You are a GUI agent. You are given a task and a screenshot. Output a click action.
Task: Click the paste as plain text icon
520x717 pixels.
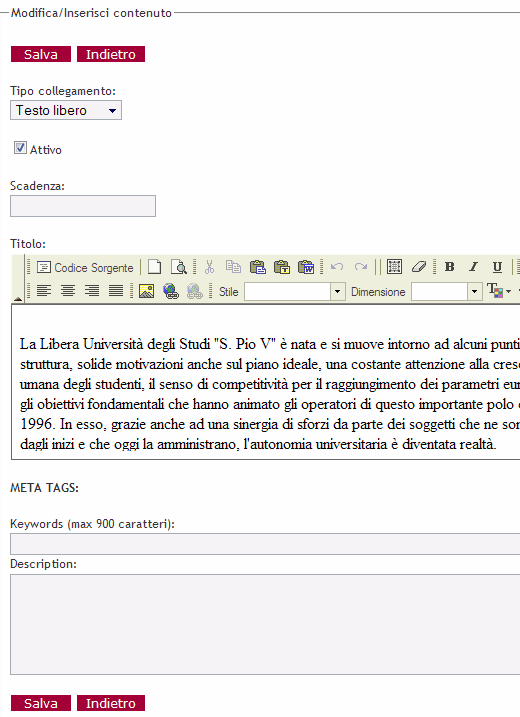point(282,267)
